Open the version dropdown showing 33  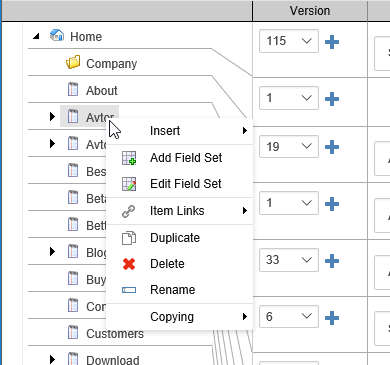click(289, 260)
